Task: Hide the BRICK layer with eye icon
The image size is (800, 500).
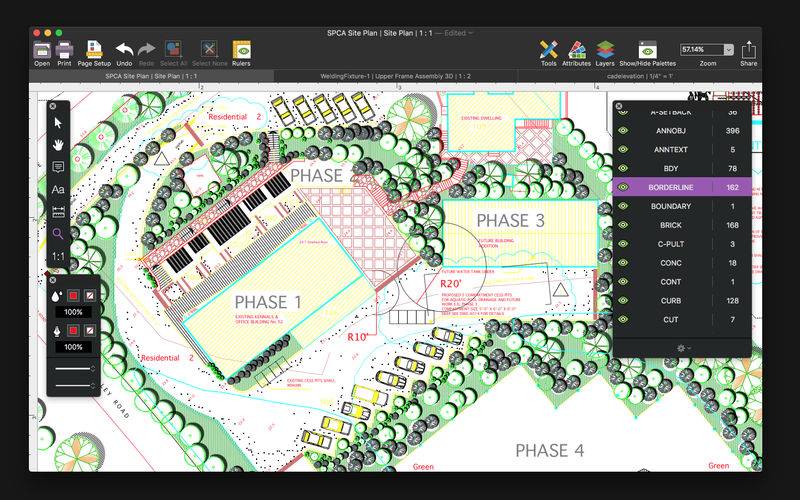Action: coord(622,225)
